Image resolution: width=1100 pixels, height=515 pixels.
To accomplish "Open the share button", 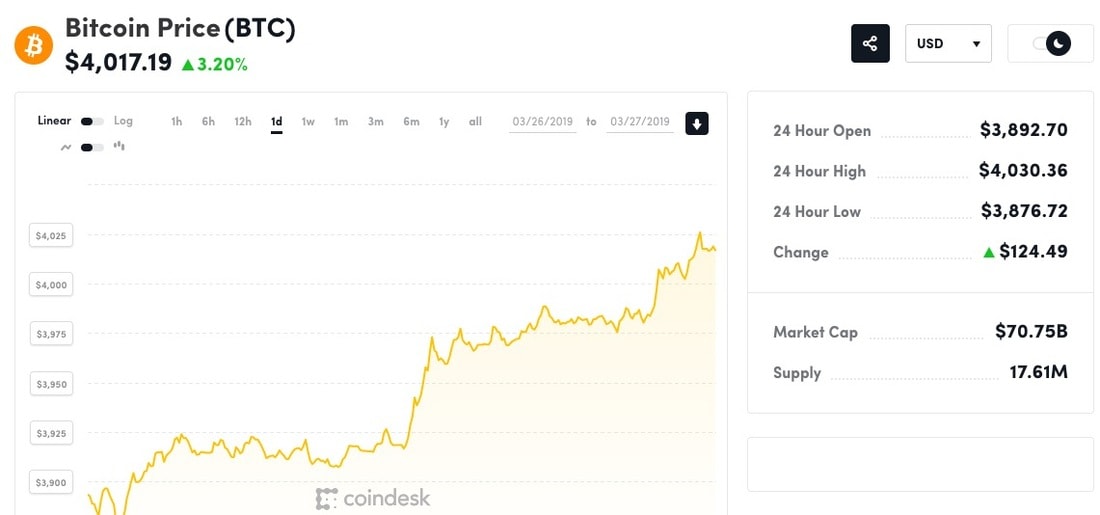I will pyautogui.click(x=870, y=44).
